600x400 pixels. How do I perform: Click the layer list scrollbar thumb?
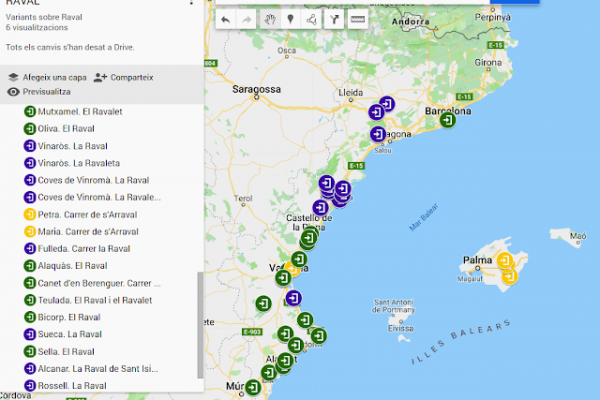[x=200, y=325]
